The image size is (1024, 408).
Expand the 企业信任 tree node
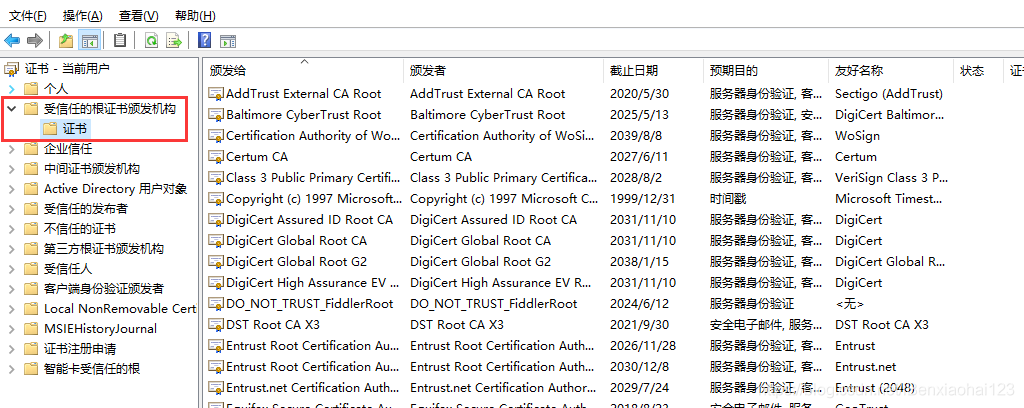pos(11,148)
